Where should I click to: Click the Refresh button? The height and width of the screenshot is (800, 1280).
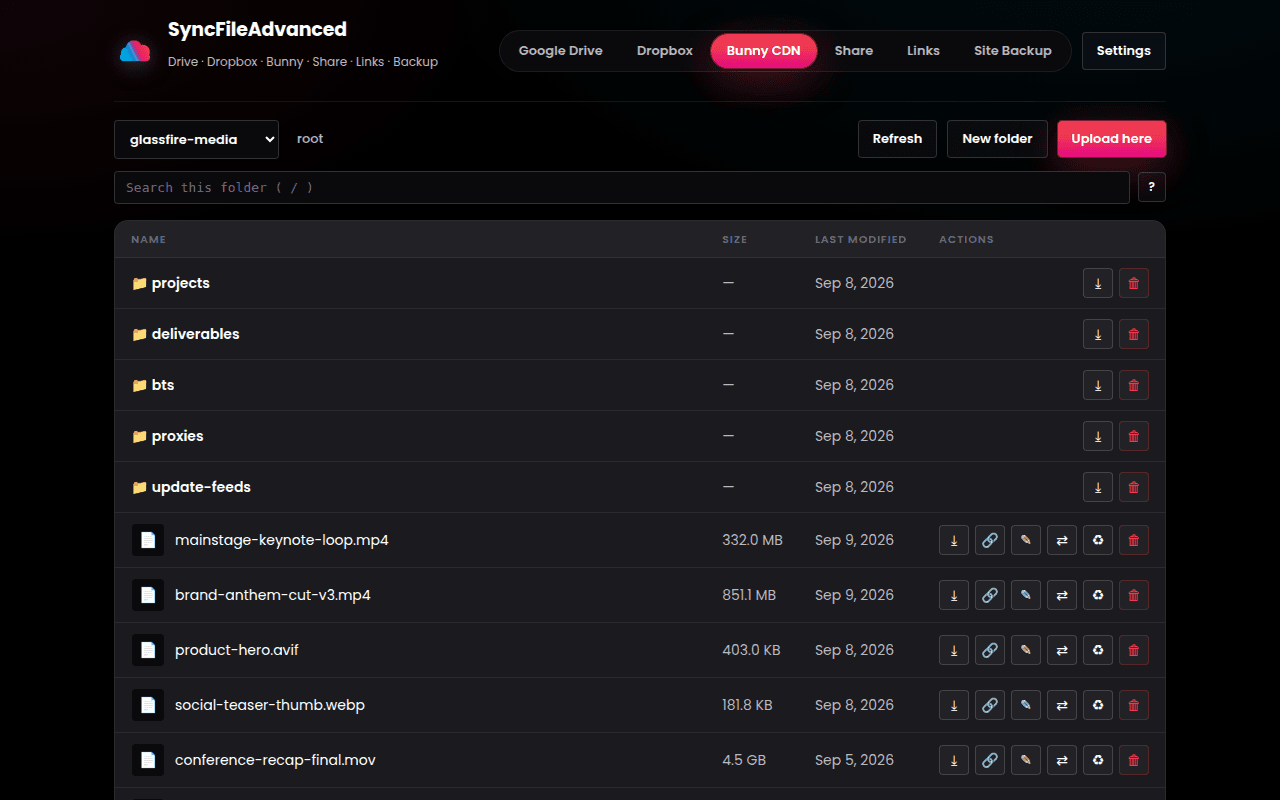pyautogui.click(x=897, y=139)
